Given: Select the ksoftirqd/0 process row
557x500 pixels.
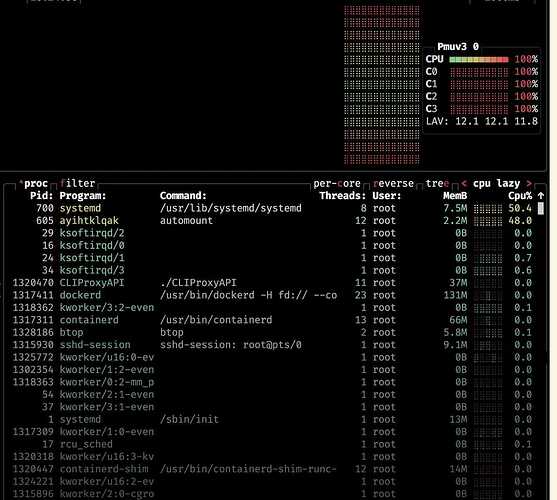Looking at the screenshot, I should pyautogui.click(x=272, y=245).
